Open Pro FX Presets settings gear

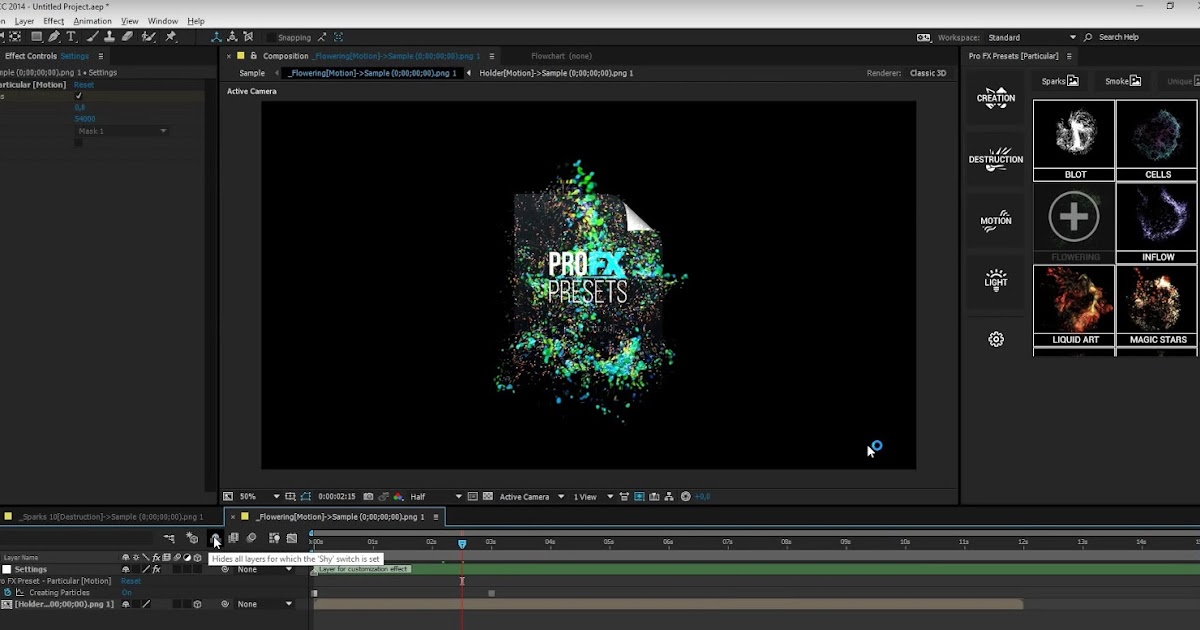click(995, 339)
